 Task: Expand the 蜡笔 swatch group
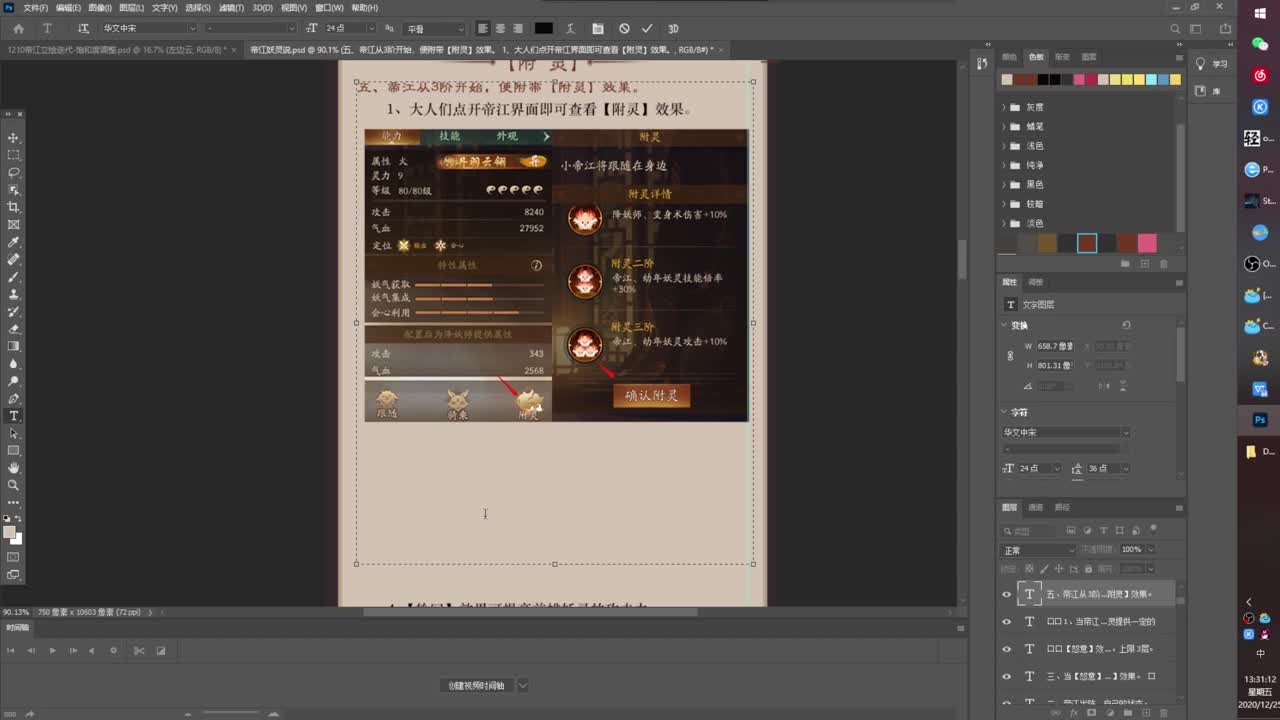(x=1004, y=127)
